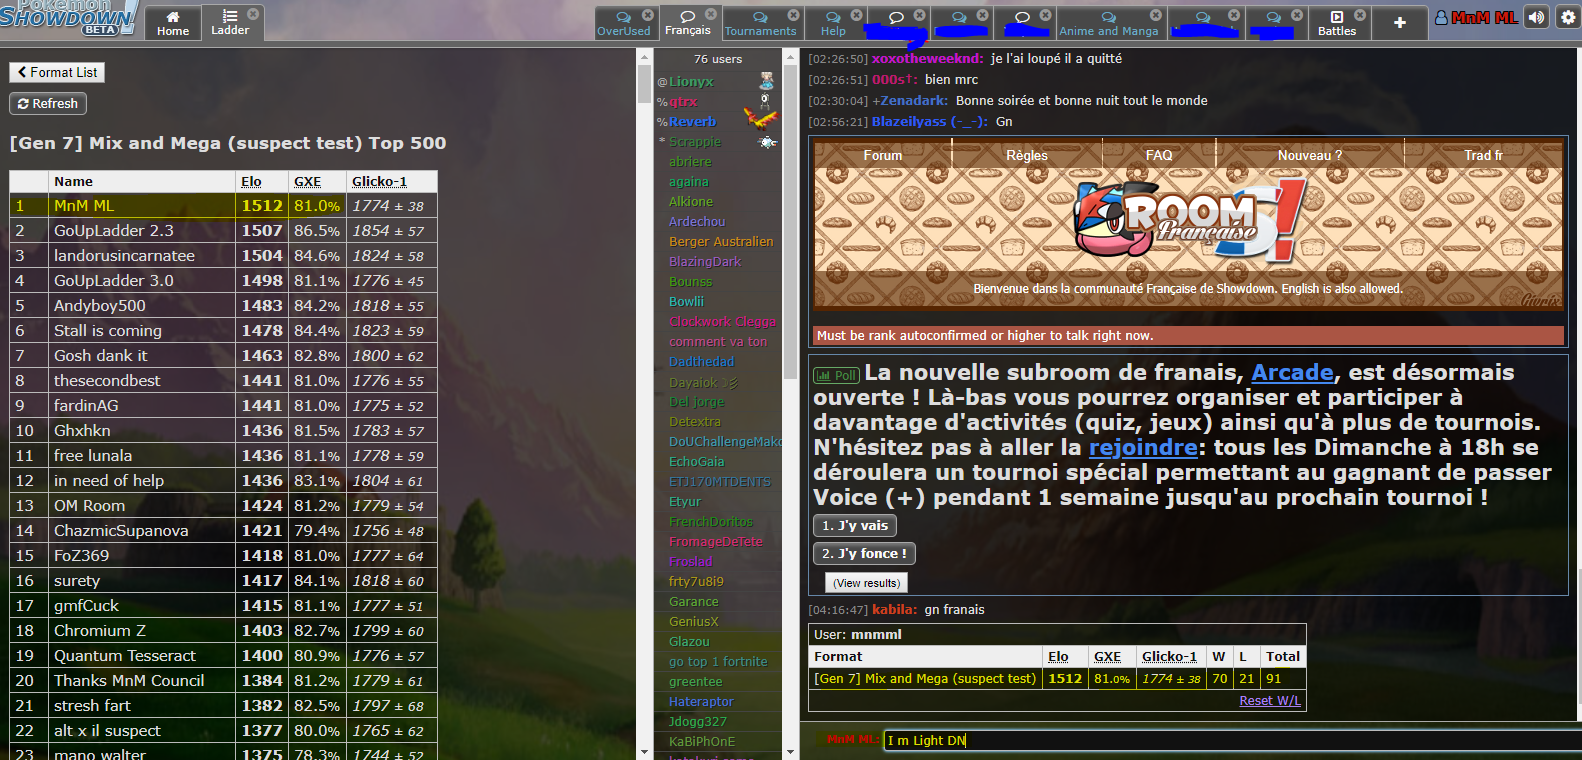Focus the chat message input field
This screenshot has width=1582, height=760.
[x=1232, y=740]
